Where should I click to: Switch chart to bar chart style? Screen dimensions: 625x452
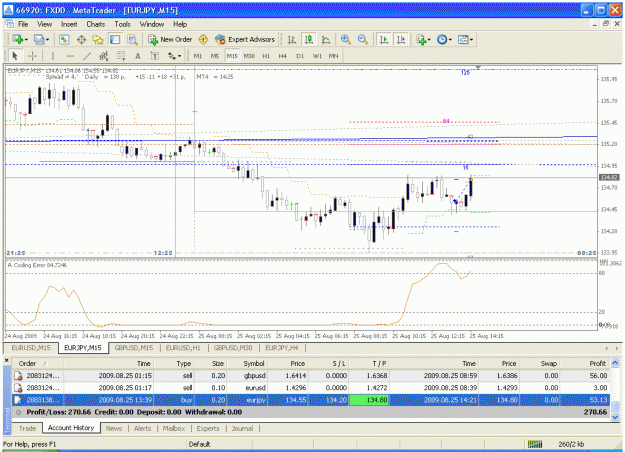[x=292, y=39]
